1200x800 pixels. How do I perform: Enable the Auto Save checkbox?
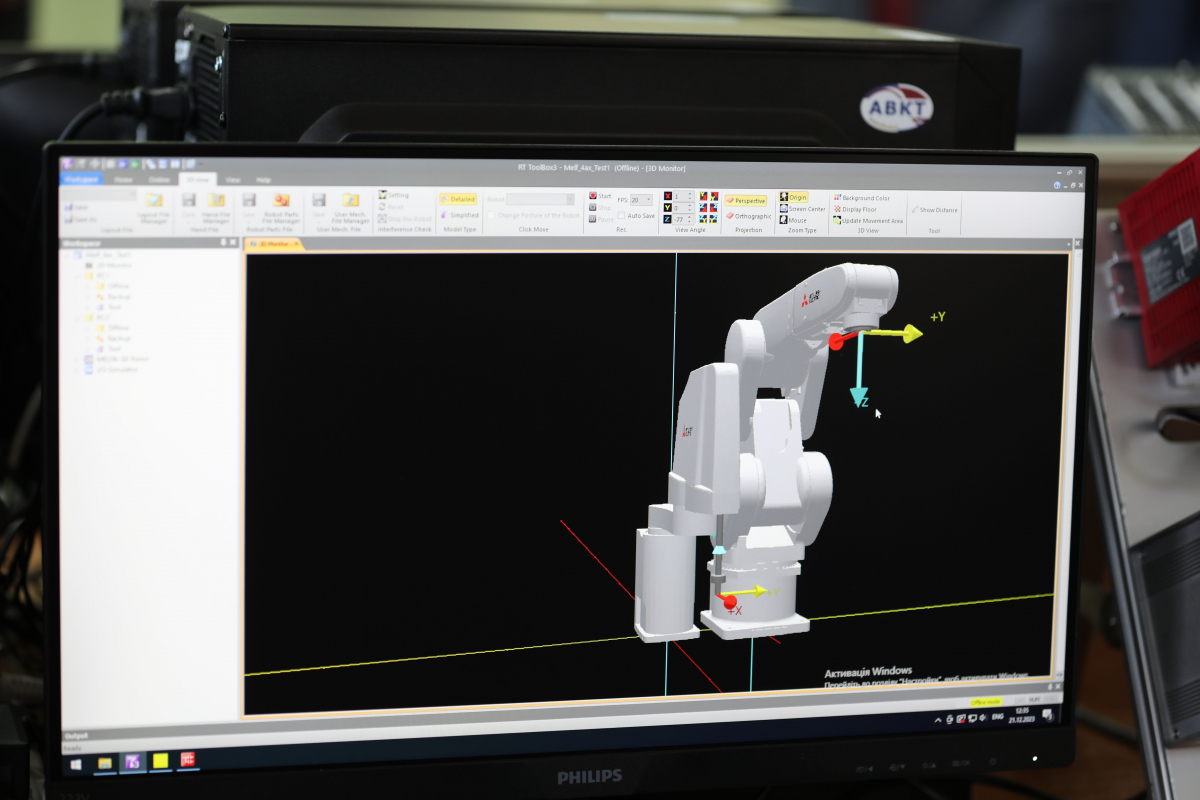coord(621,216)
